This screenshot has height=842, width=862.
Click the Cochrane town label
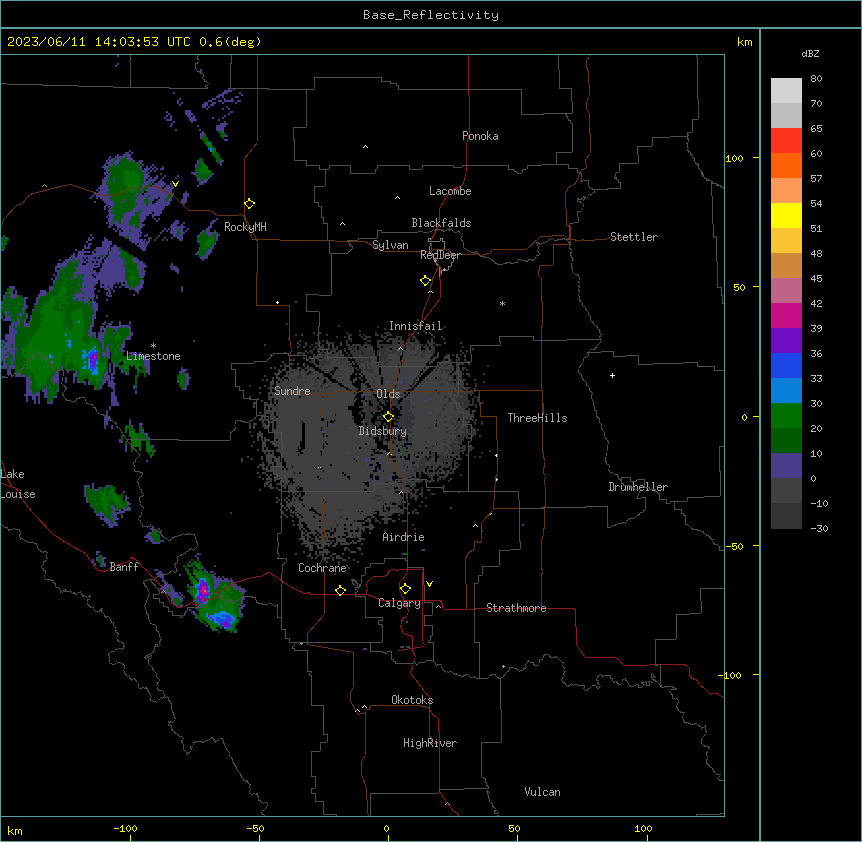322,568
